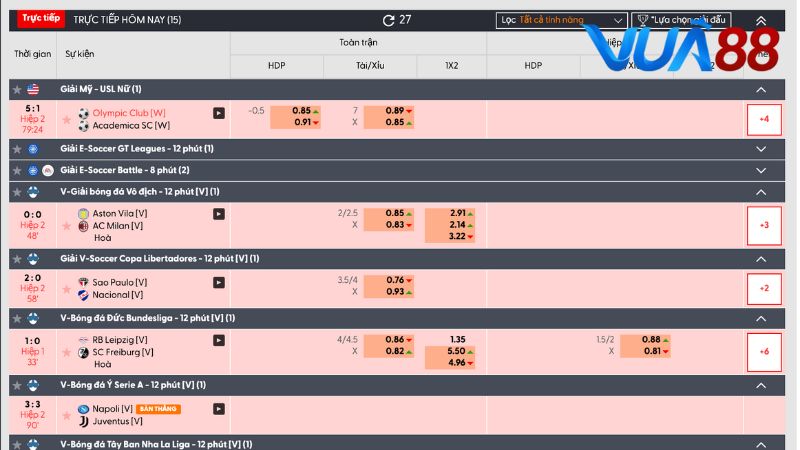Click the play icon for Napoli vs Juventus
800x450 pixels.
tap(219, 409)
